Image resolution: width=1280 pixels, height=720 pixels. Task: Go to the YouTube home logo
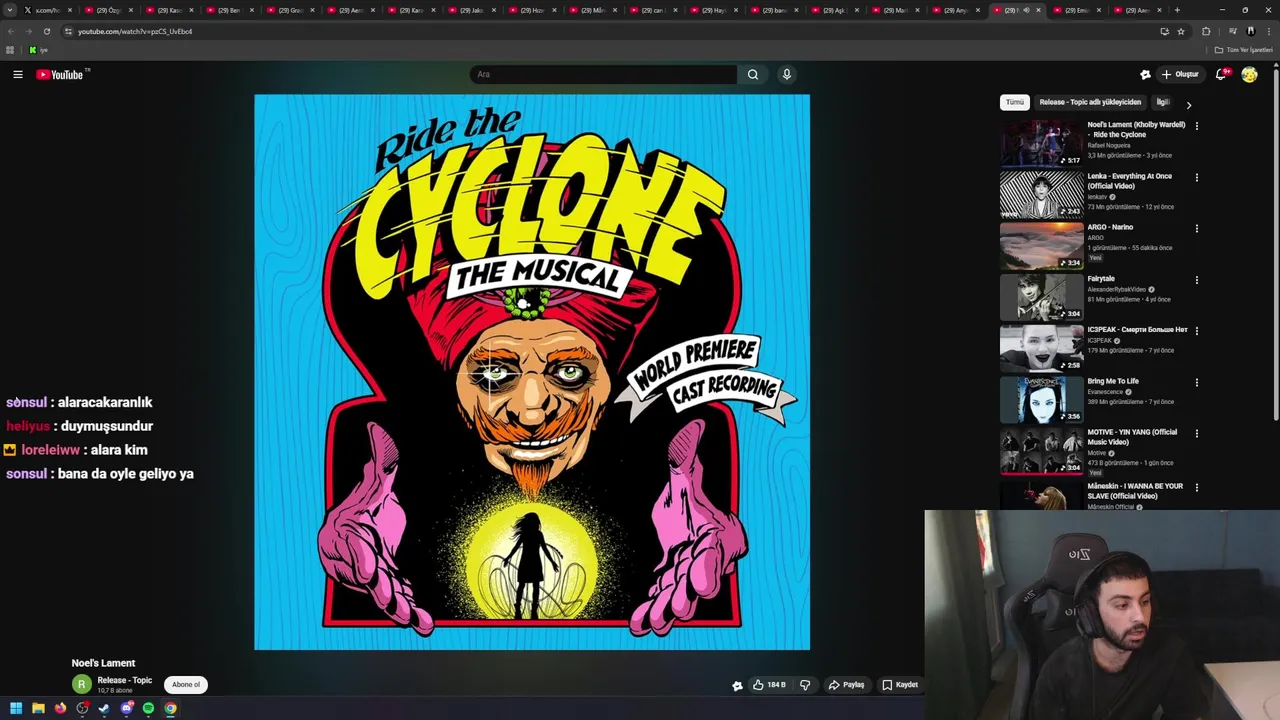pos(60,74)
